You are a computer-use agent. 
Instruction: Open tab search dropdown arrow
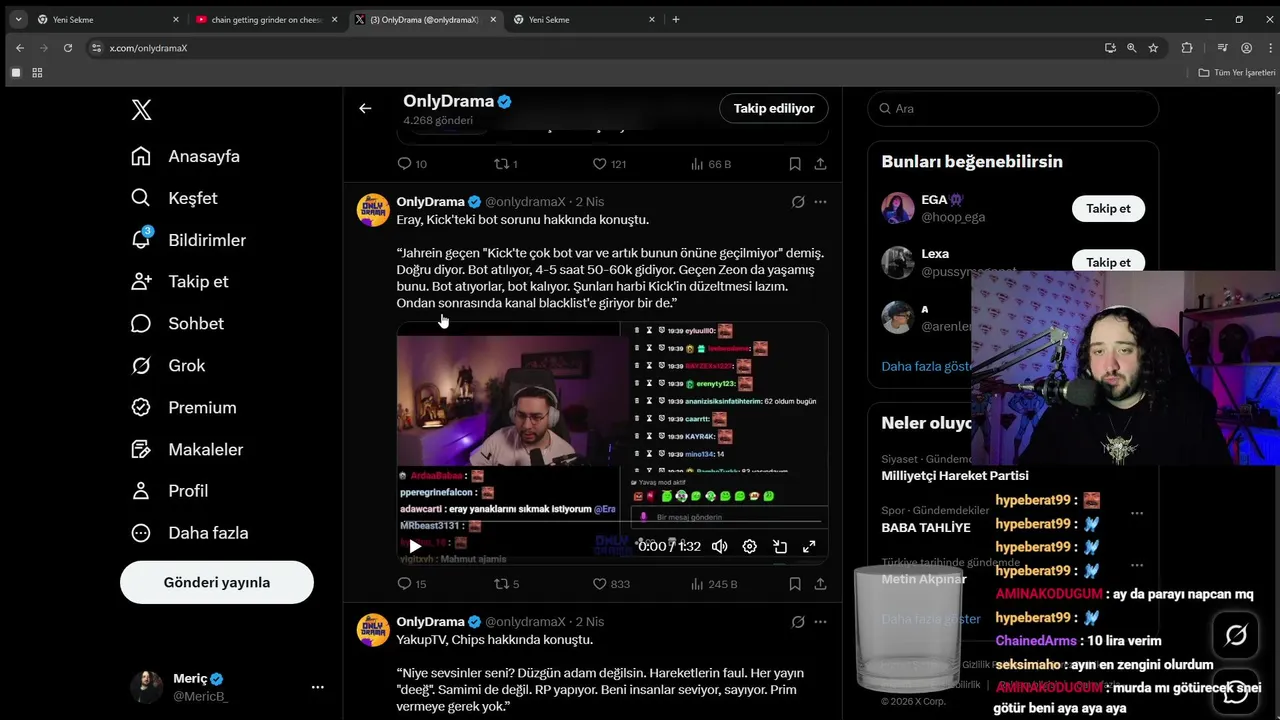18,19
